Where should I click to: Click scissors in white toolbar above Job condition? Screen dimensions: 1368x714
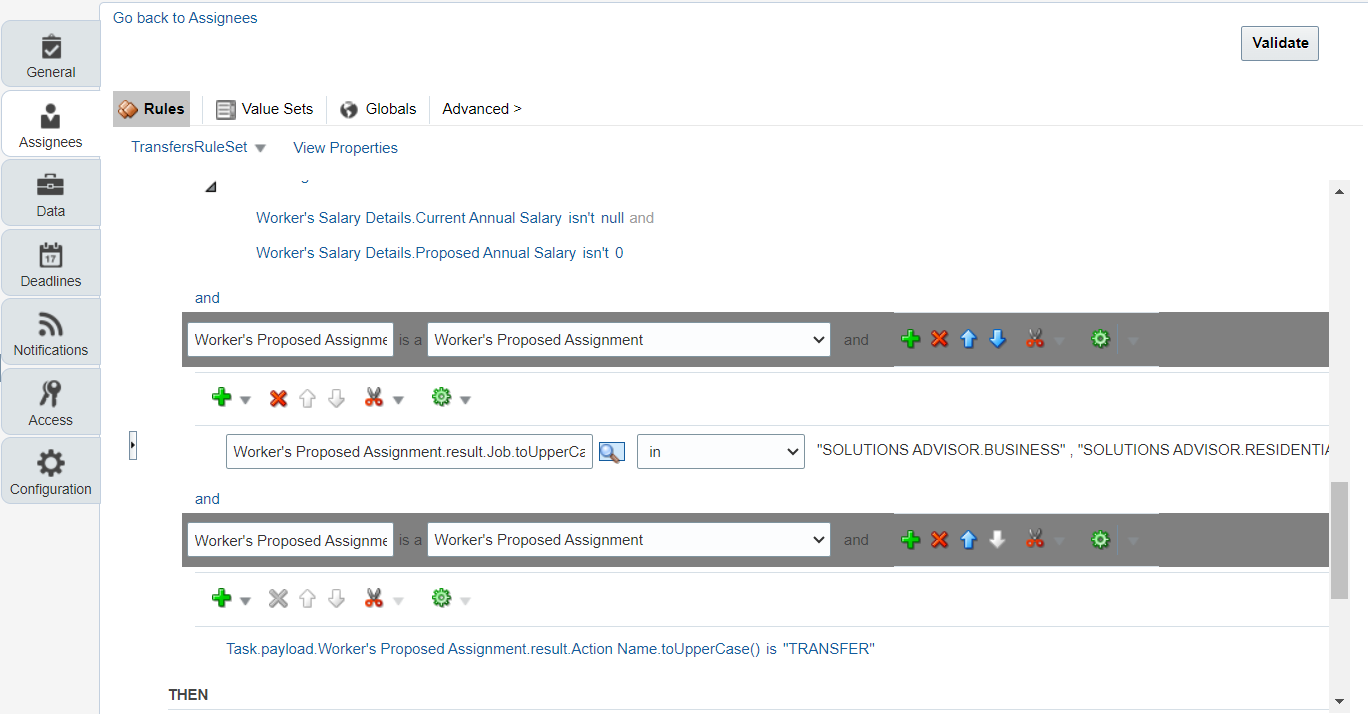coord(374,399)
